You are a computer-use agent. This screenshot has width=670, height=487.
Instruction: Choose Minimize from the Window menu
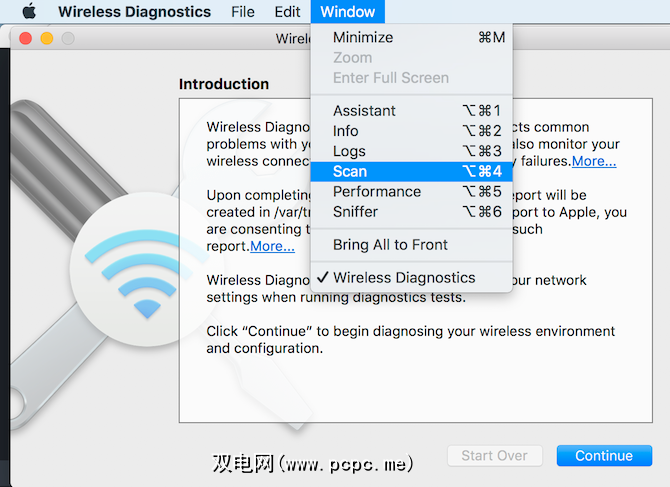click(x=363, y=37)
